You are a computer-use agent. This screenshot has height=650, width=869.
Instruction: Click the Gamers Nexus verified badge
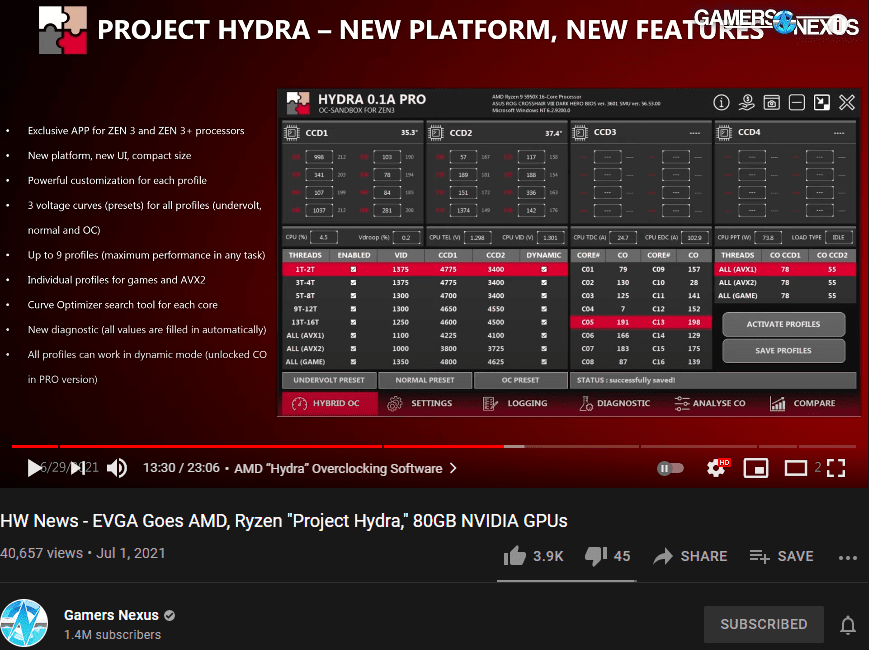170,615
